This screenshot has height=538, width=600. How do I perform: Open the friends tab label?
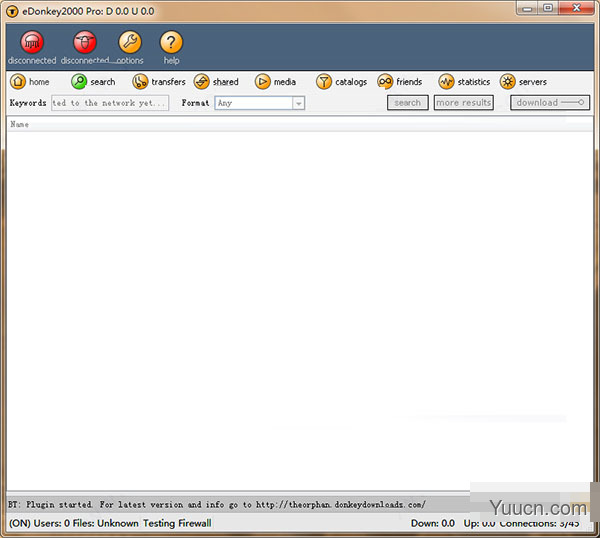click(x=409, y=82)
